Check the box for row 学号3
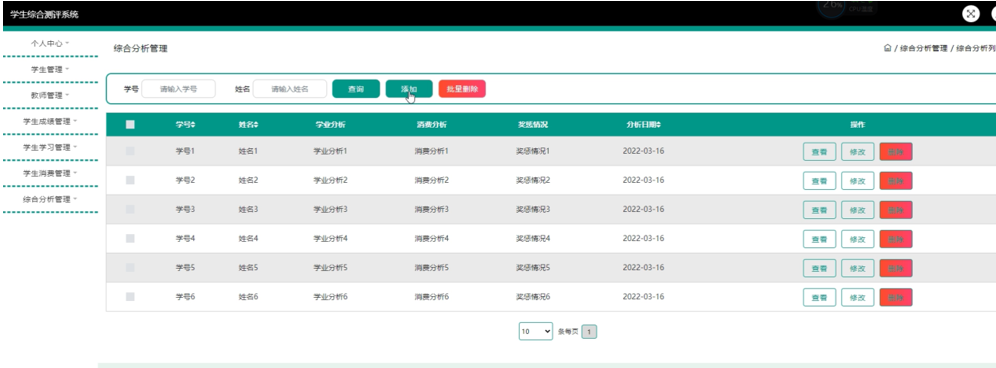 click(x=130, y=209)
